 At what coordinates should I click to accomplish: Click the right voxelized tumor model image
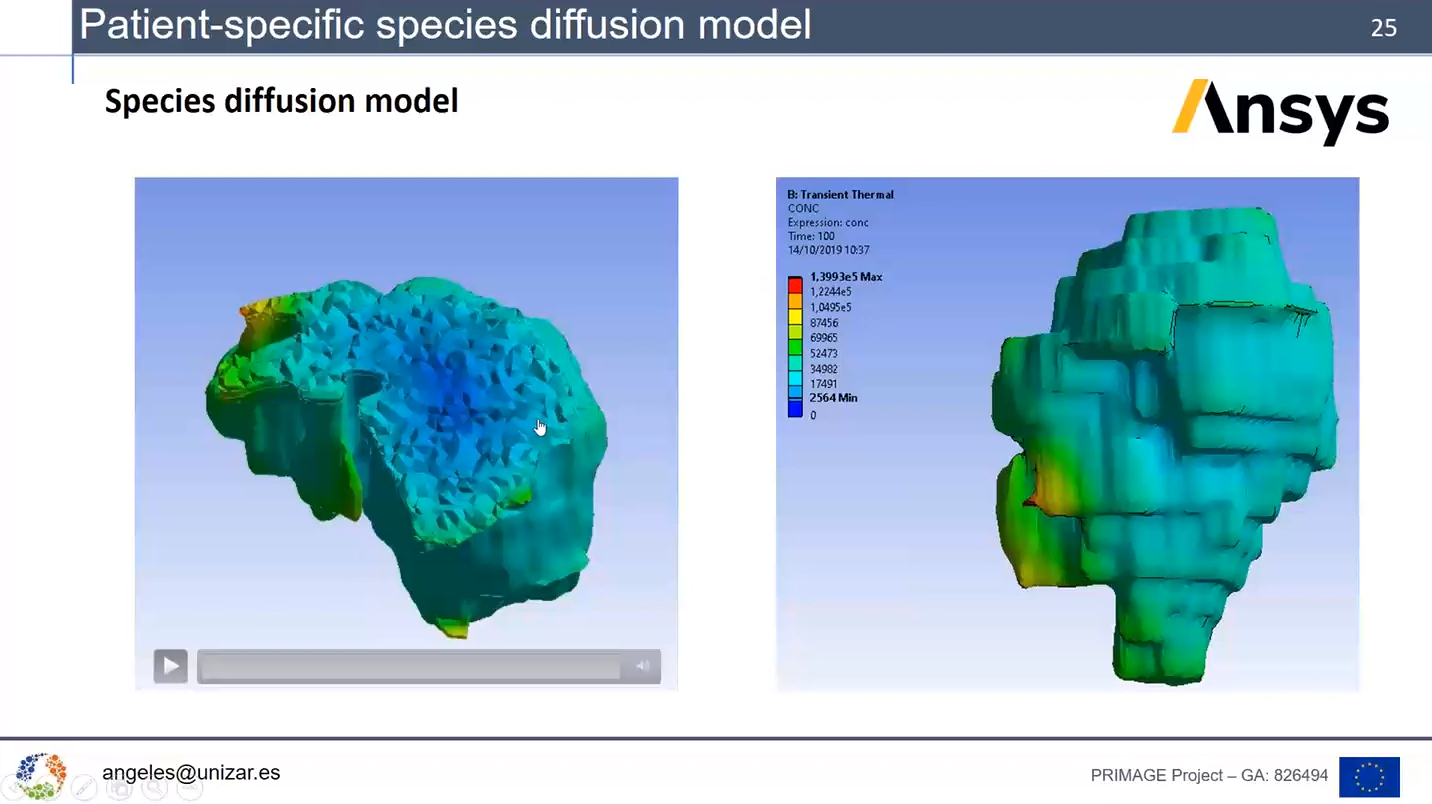click(1160, 440)
